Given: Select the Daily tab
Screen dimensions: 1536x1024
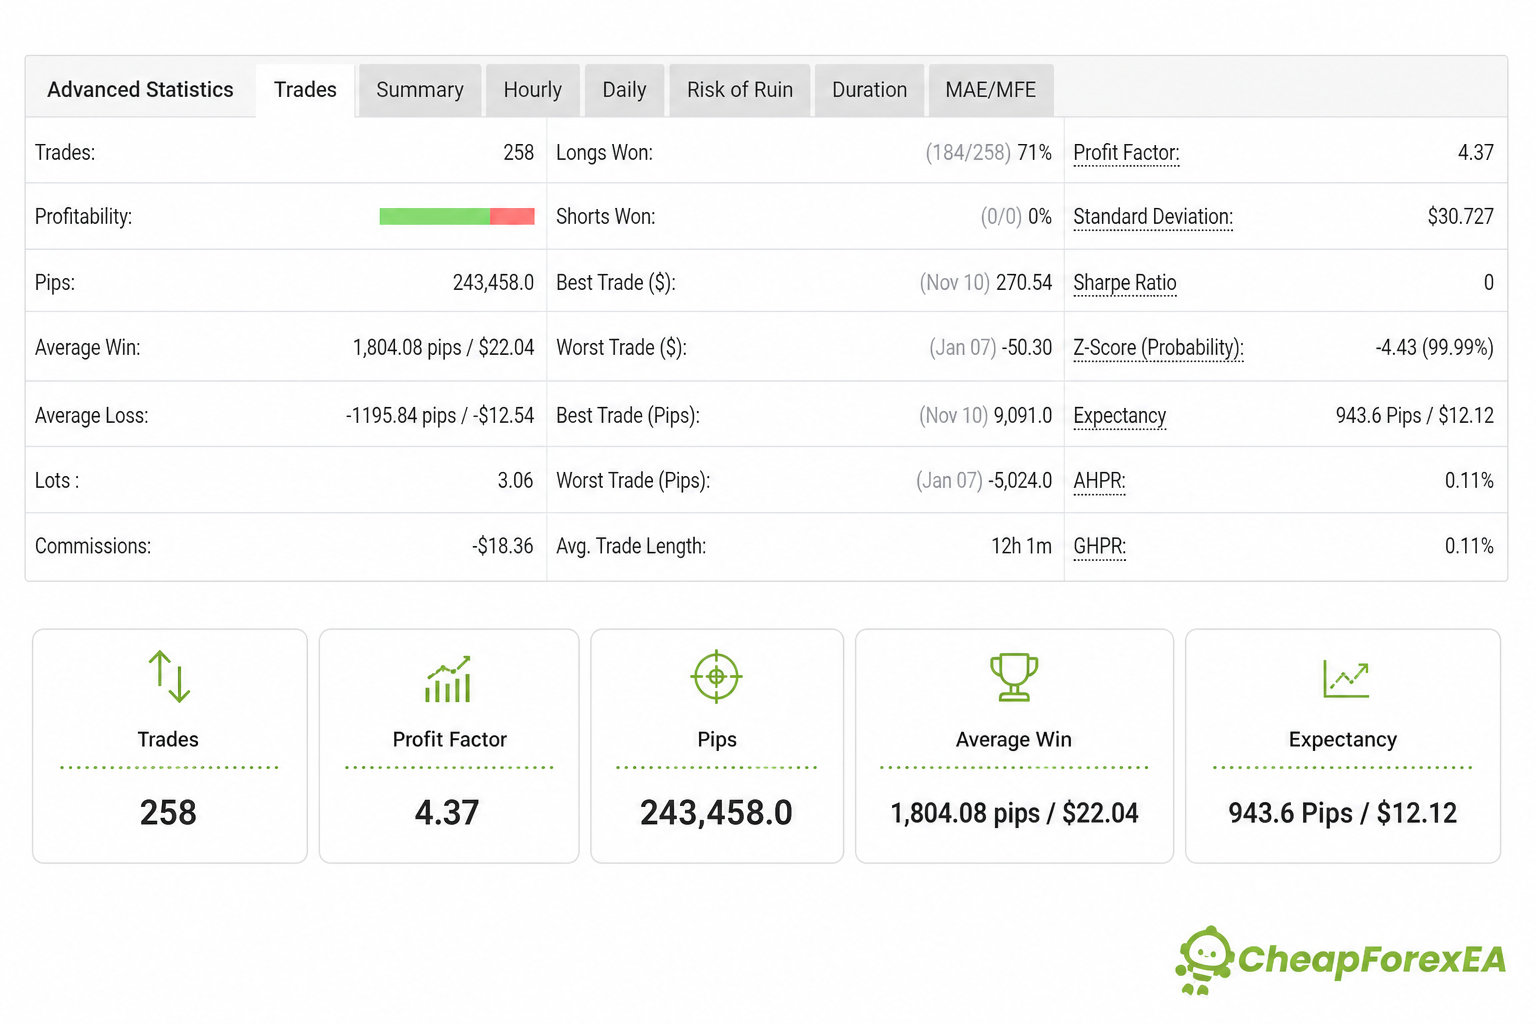Looking at the screenshot, I should (624, 90).
